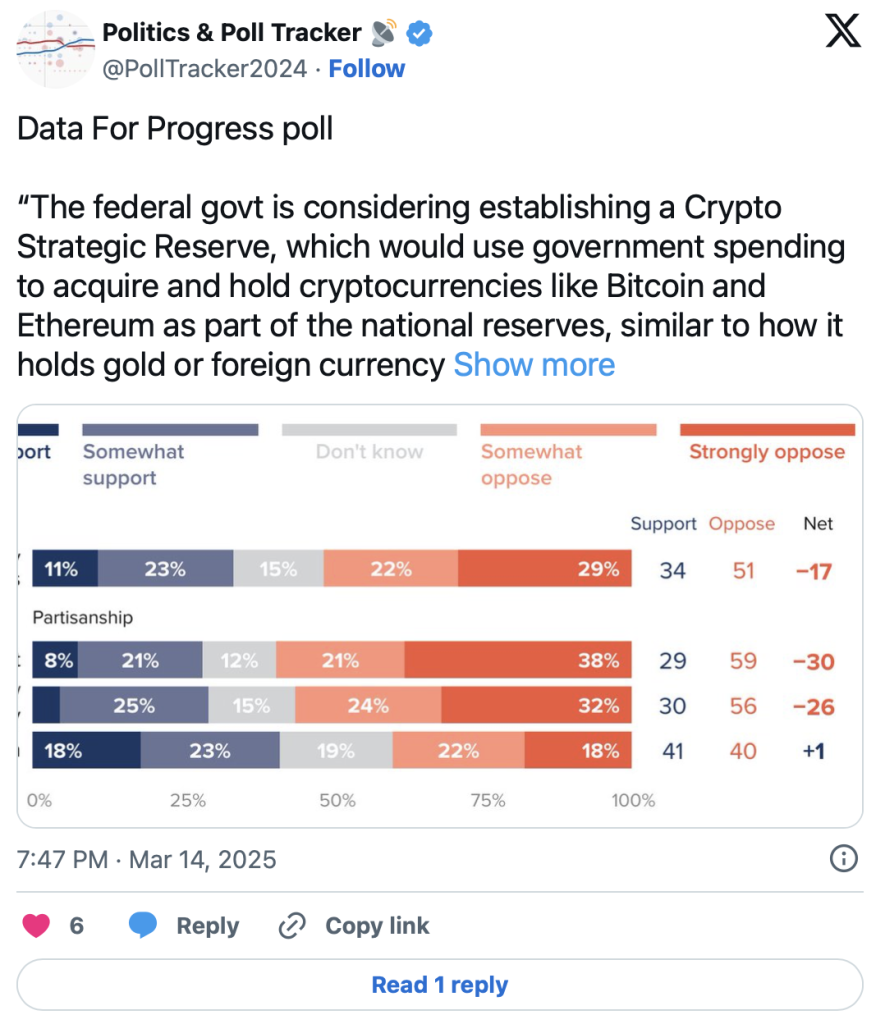Click the Copy link text

coord(377,926)
